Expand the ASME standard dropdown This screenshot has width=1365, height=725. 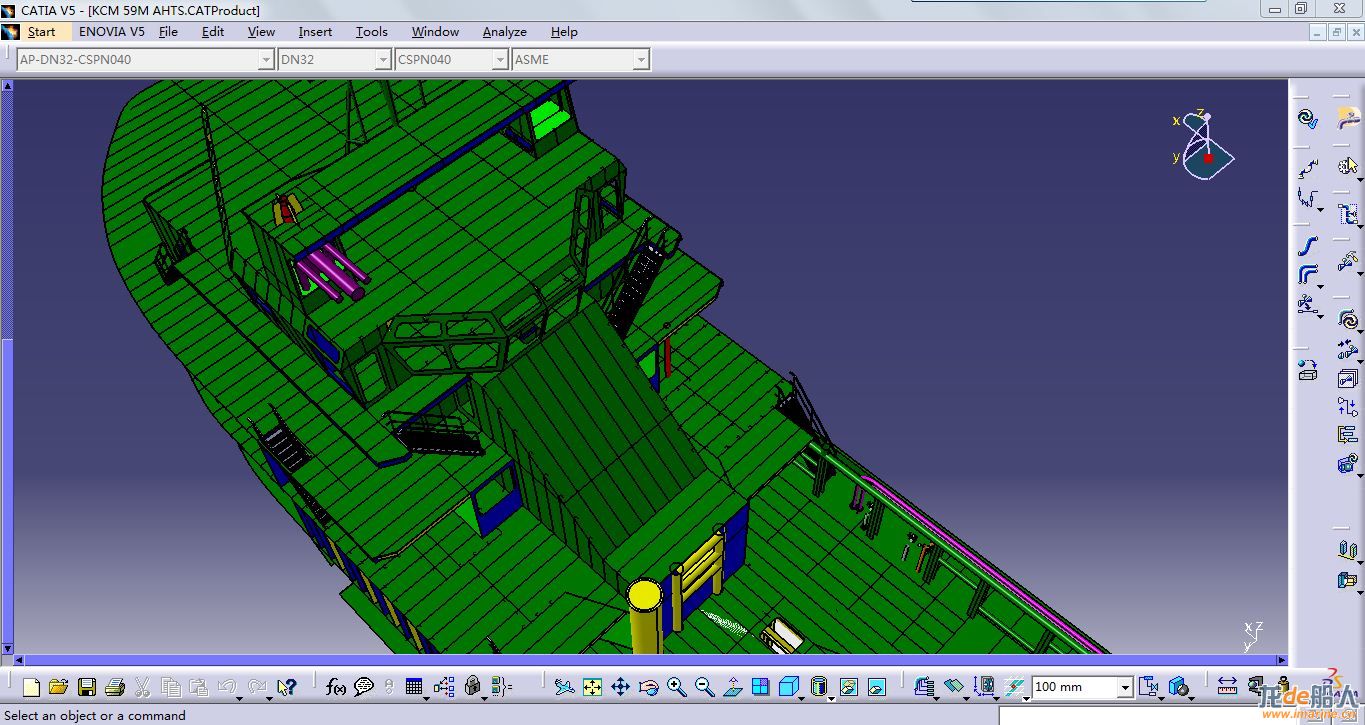pos(641,60)
